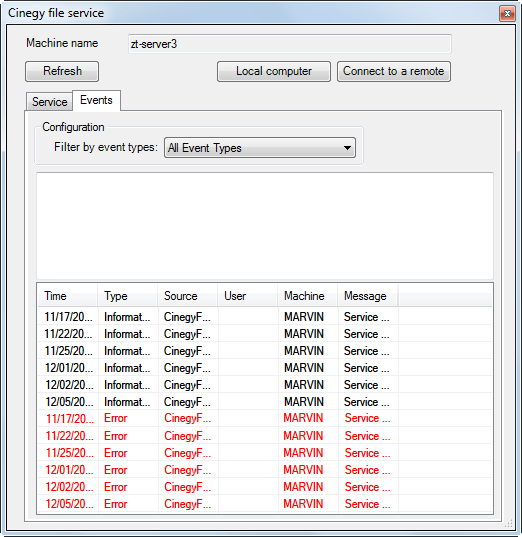The image size is (522, 537).
Task: Select the 12/05 Information event row time
Action: (69, 402)
